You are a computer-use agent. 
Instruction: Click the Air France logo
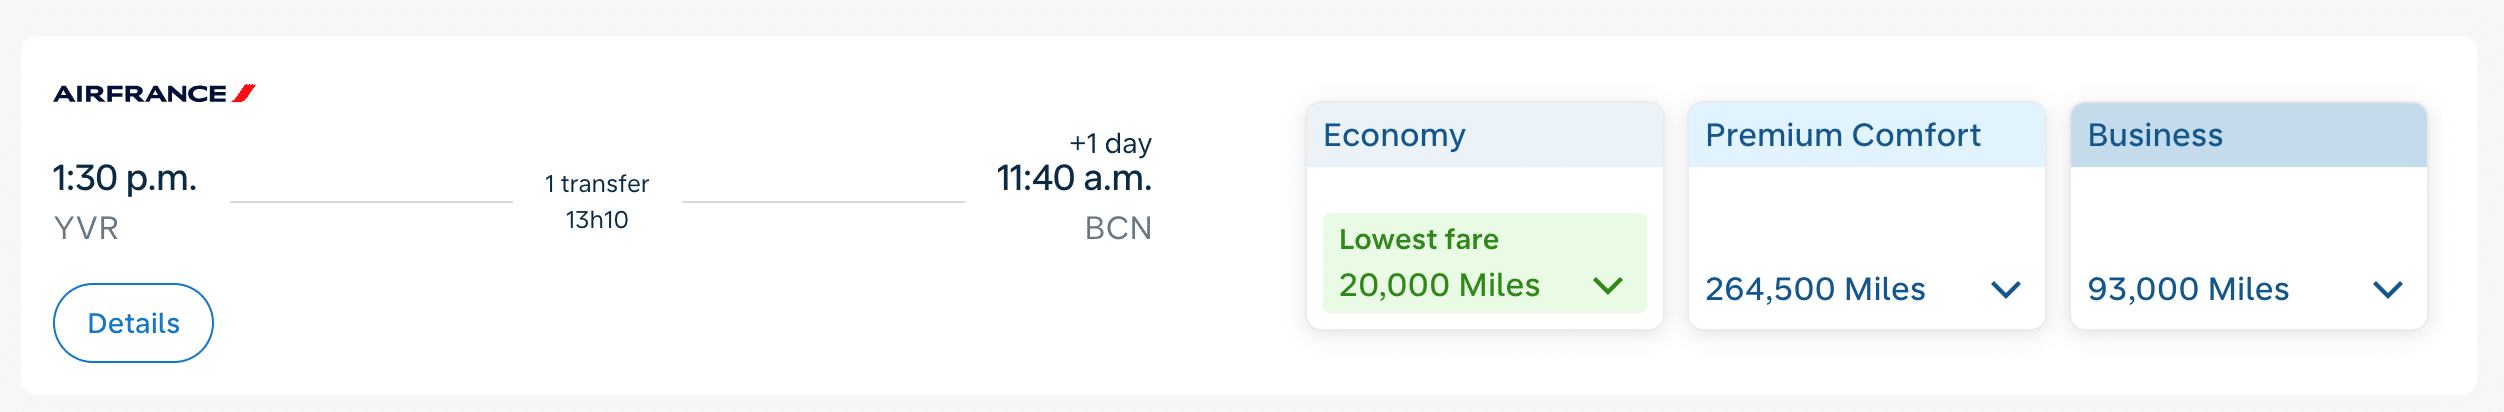[x=154, y=94]
